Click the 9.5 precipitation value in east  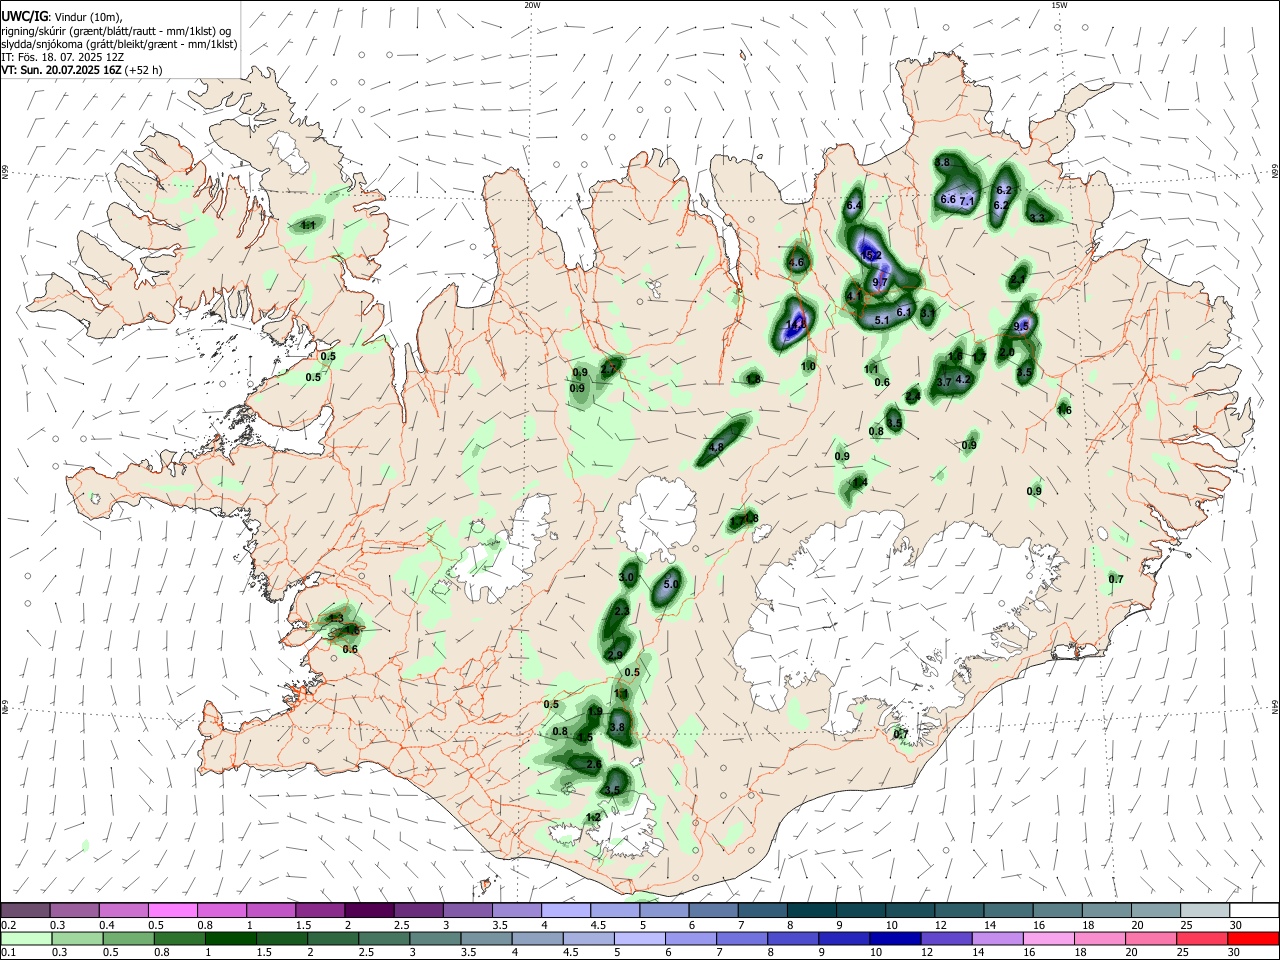[x=1021, y=327]
